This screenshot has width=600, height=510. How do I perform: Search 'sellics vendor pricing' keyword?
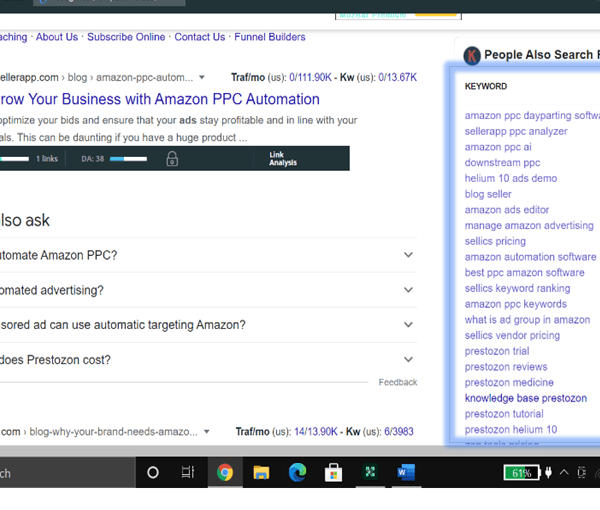(512, 335)
